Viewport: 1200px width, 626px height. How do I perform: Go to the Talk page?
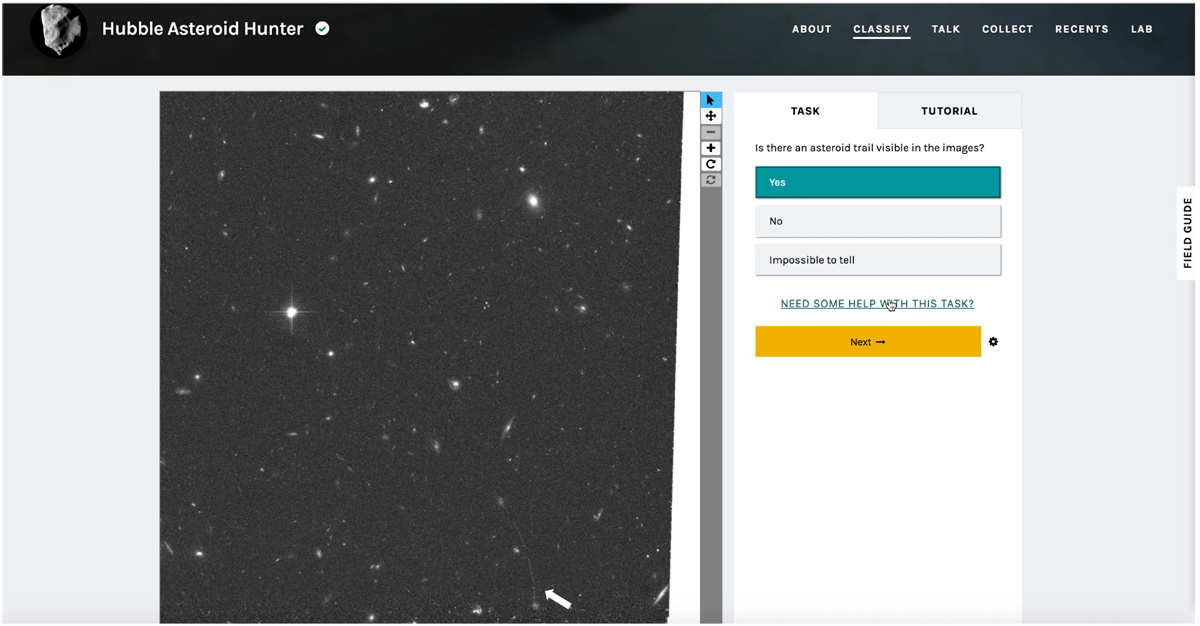[x=945, y=29]
